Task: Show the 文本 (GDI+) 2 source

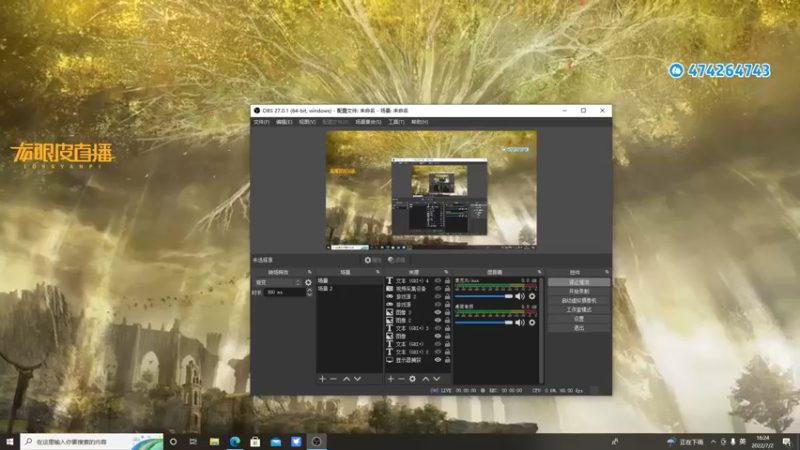Action: click(438, 352)
